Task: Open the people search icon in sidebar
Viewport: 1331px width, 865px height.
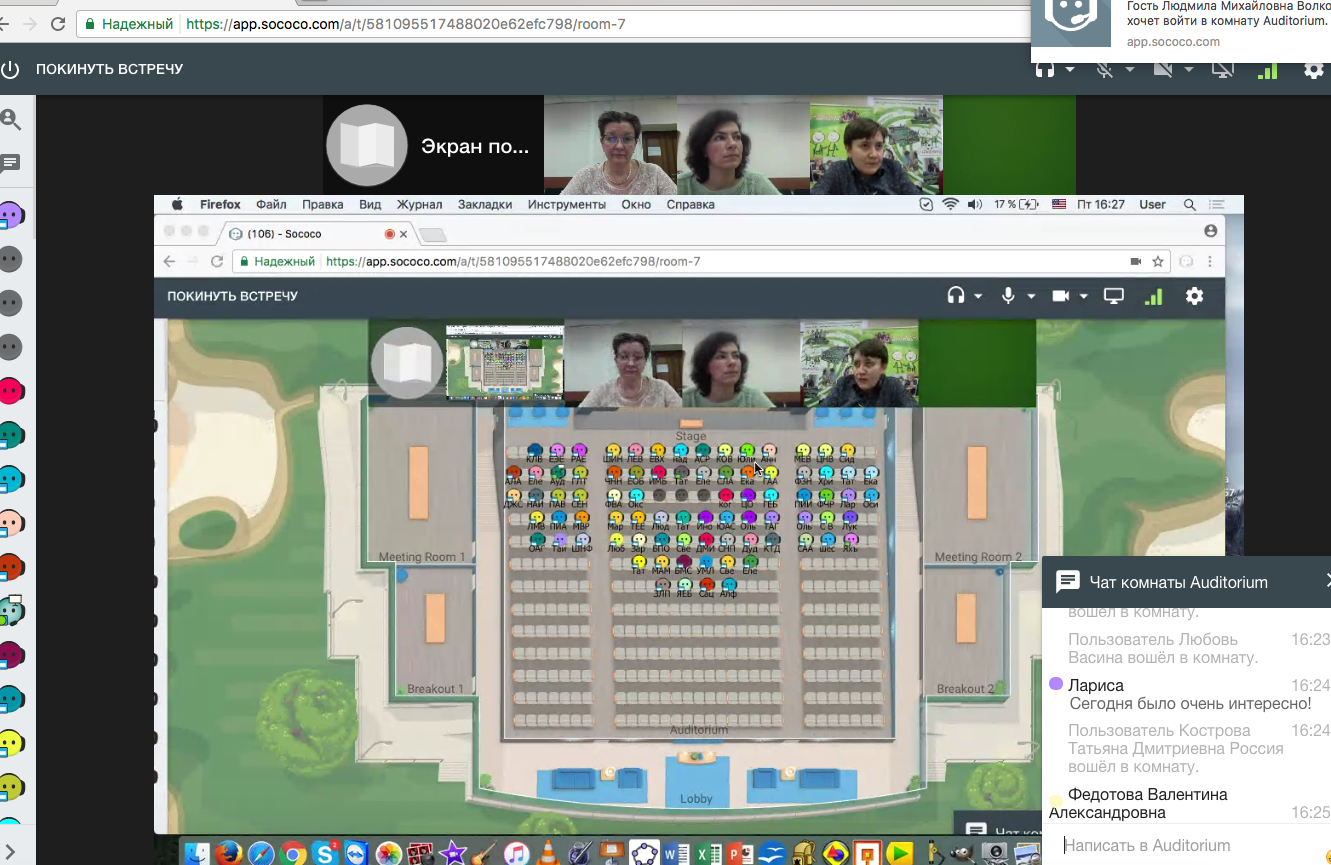Action: pyautogui.click(x=11, y=120)
